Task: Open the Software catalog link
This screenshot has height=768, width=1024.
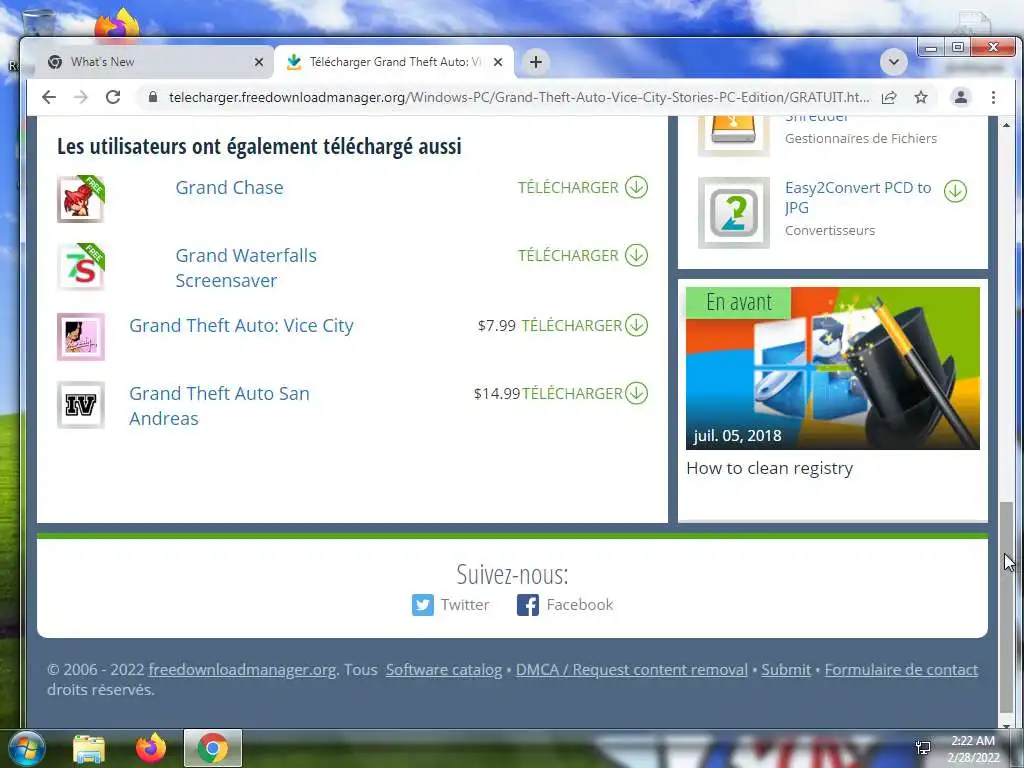Action: 443,670
